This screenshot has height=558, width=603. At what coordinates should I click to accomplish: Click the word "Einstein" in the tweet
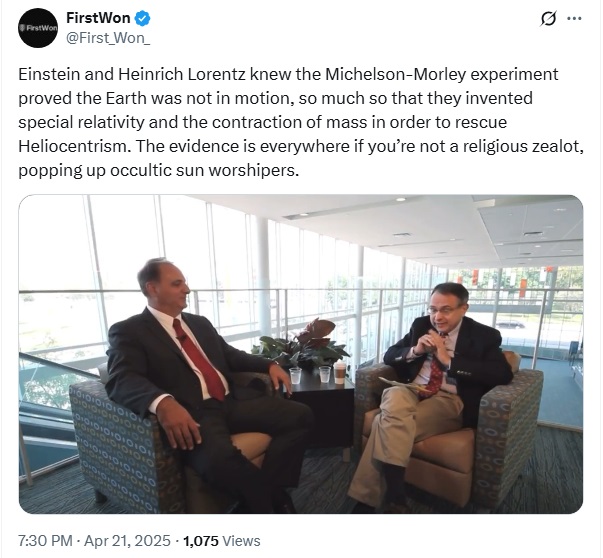click(49, 75)
